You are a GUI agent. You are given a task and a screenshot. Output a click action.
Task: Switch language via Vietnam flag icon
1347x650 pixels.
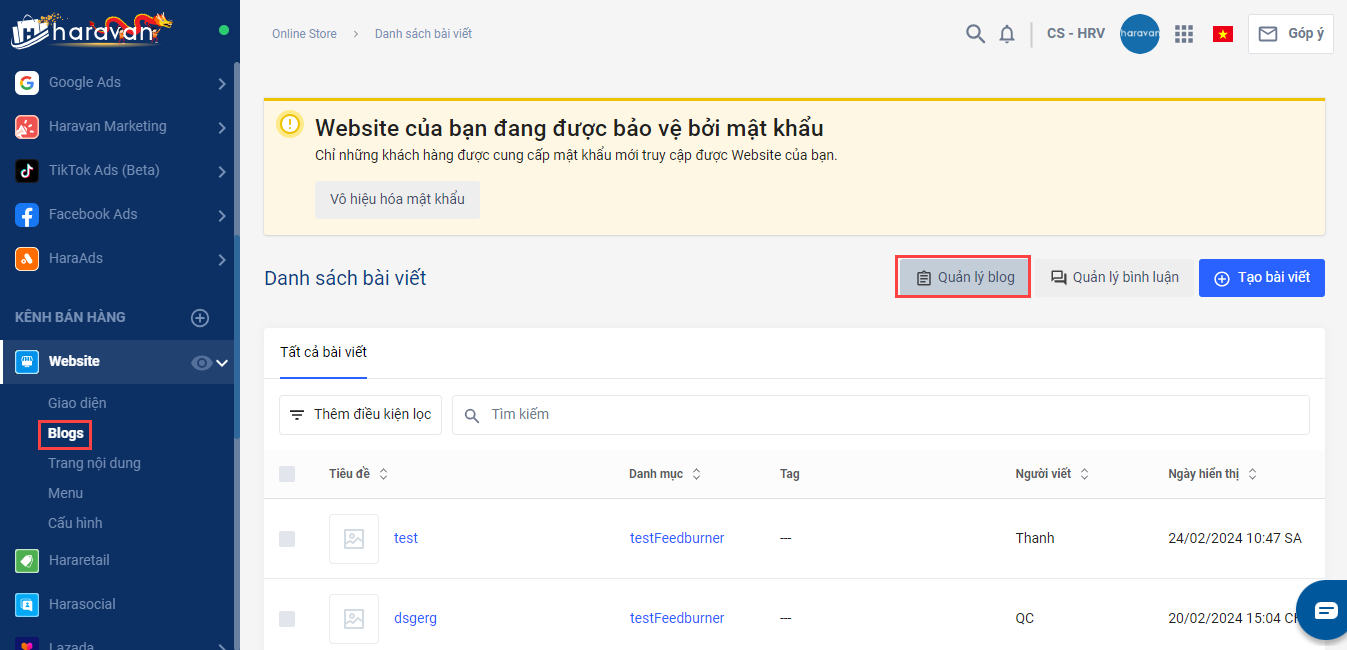1222,34
